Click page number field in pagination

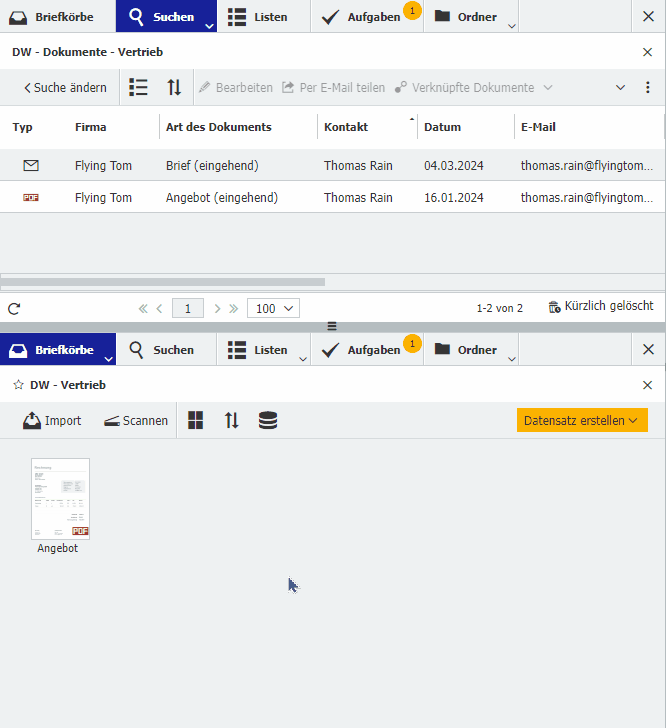pos(188,308)
